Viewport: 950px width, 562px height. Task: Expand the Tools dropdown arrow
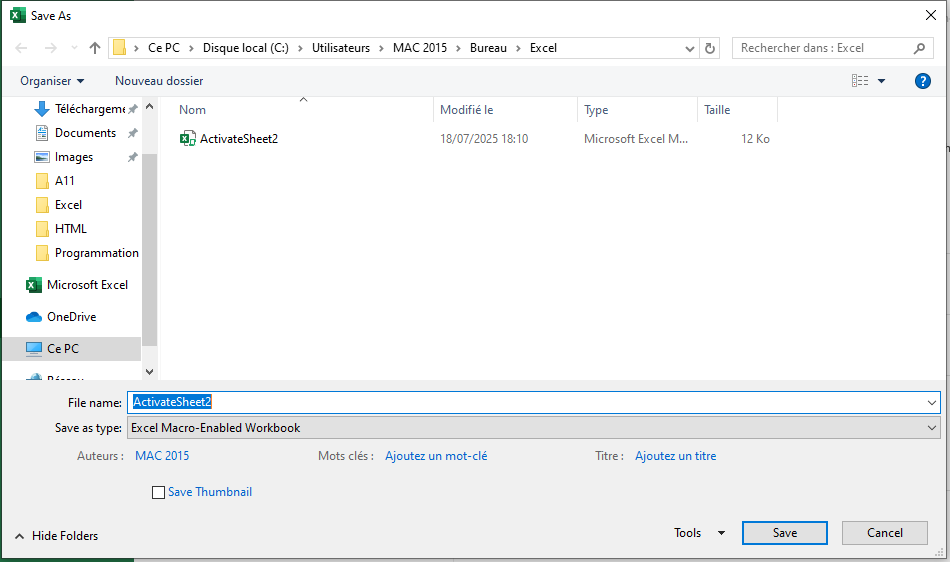721,533
